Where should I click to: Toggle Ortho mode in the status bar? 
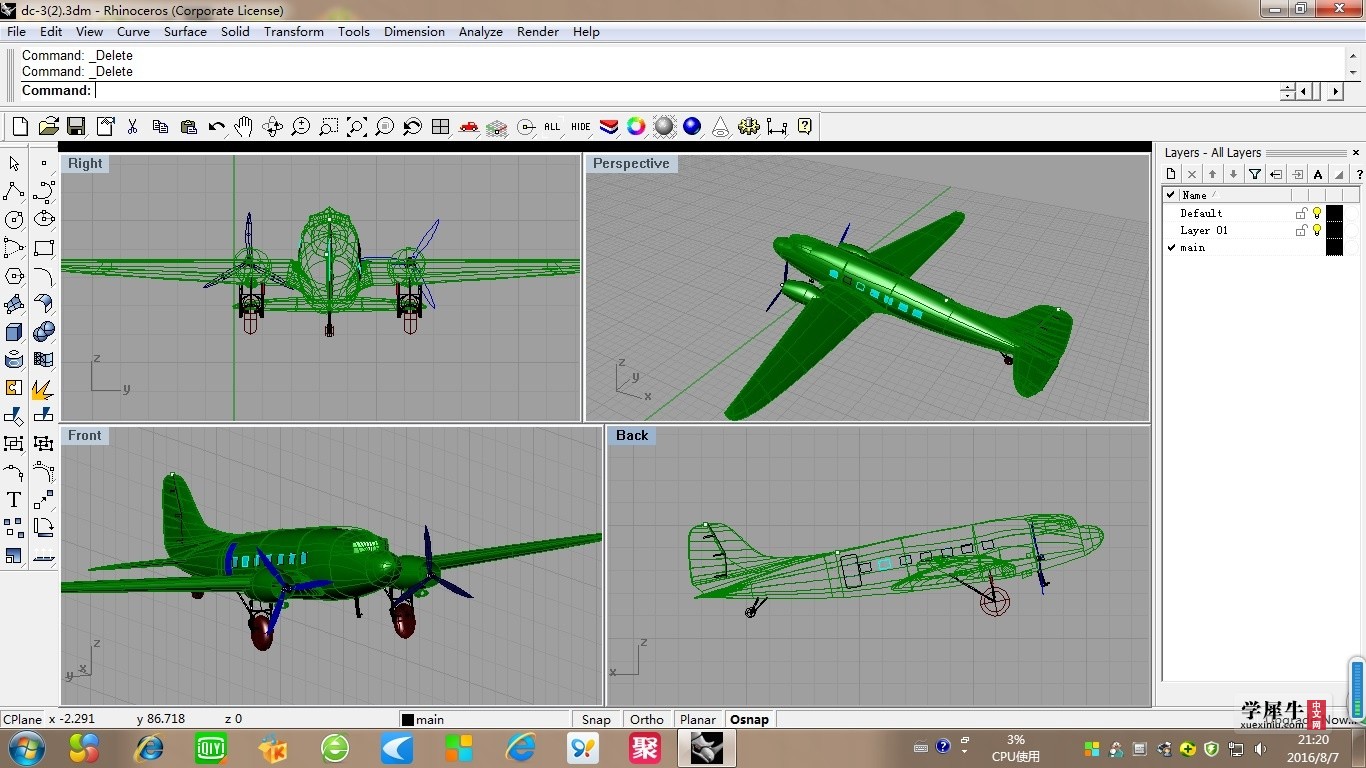pyautogui.click(x=647, y=719)
